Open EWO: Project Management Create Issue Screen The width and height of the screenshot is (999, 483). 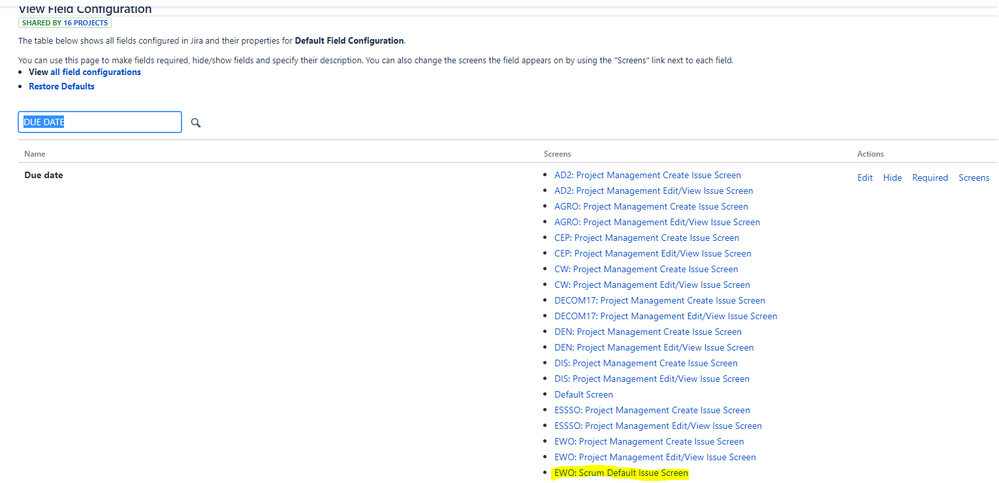[649, 441]
